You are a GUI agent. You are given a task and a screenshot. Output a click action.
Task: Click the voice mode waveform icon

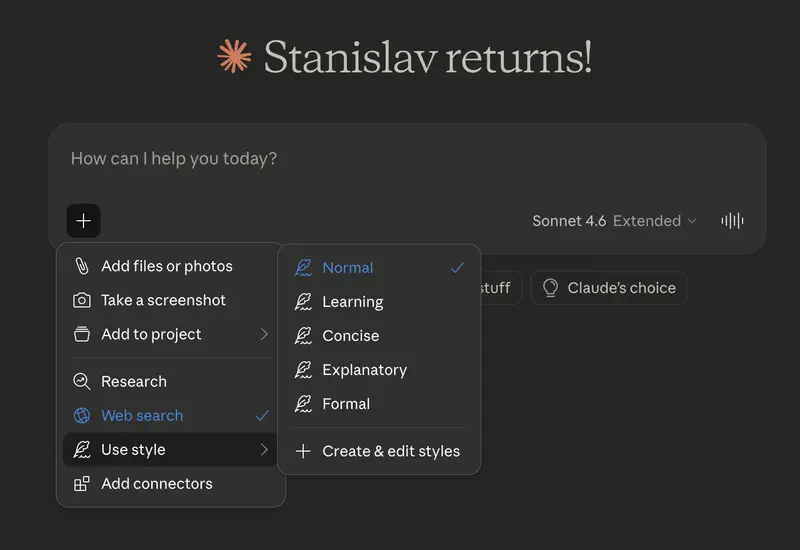pyautogui.click(x=732, y=221)
